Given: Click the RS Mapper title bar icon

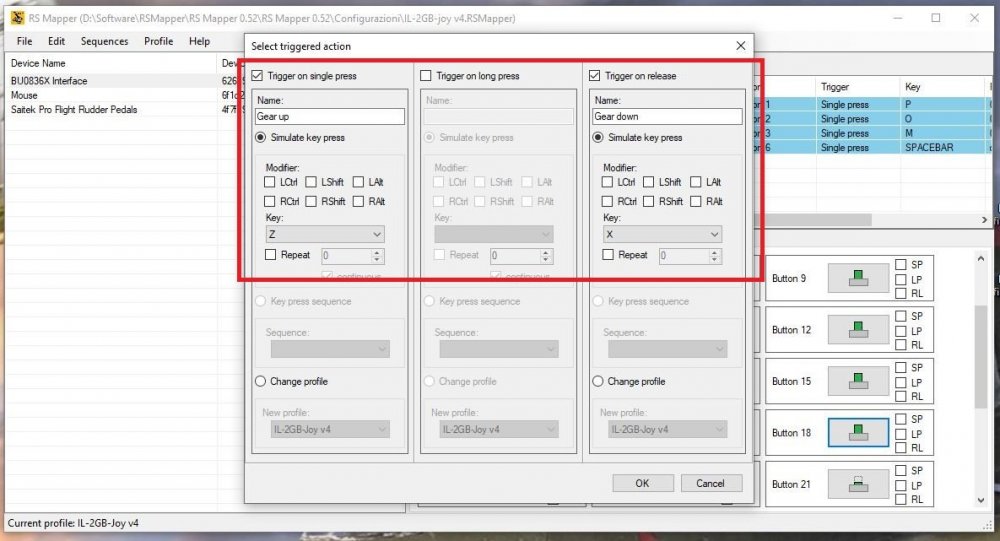Looking at the screenshot, I should (x=17, y=18).
